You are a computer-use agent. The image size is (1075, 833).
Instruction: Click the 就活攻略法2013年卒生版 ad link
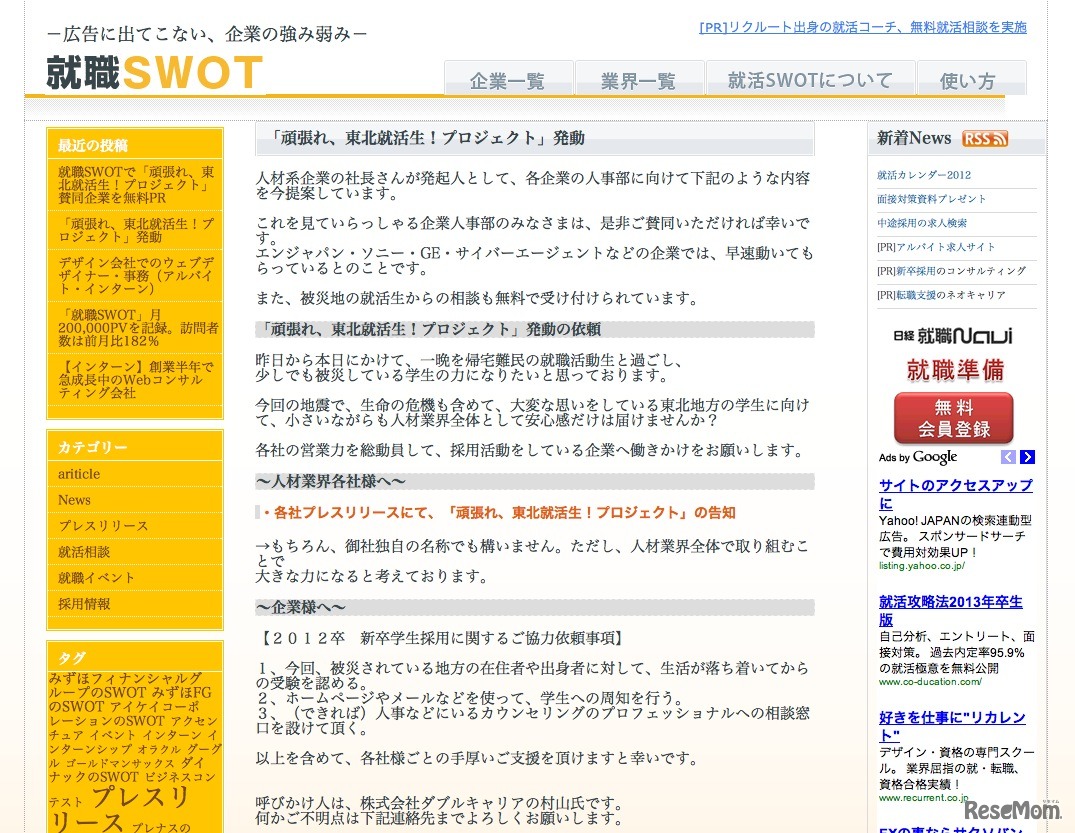pos(950,610)
